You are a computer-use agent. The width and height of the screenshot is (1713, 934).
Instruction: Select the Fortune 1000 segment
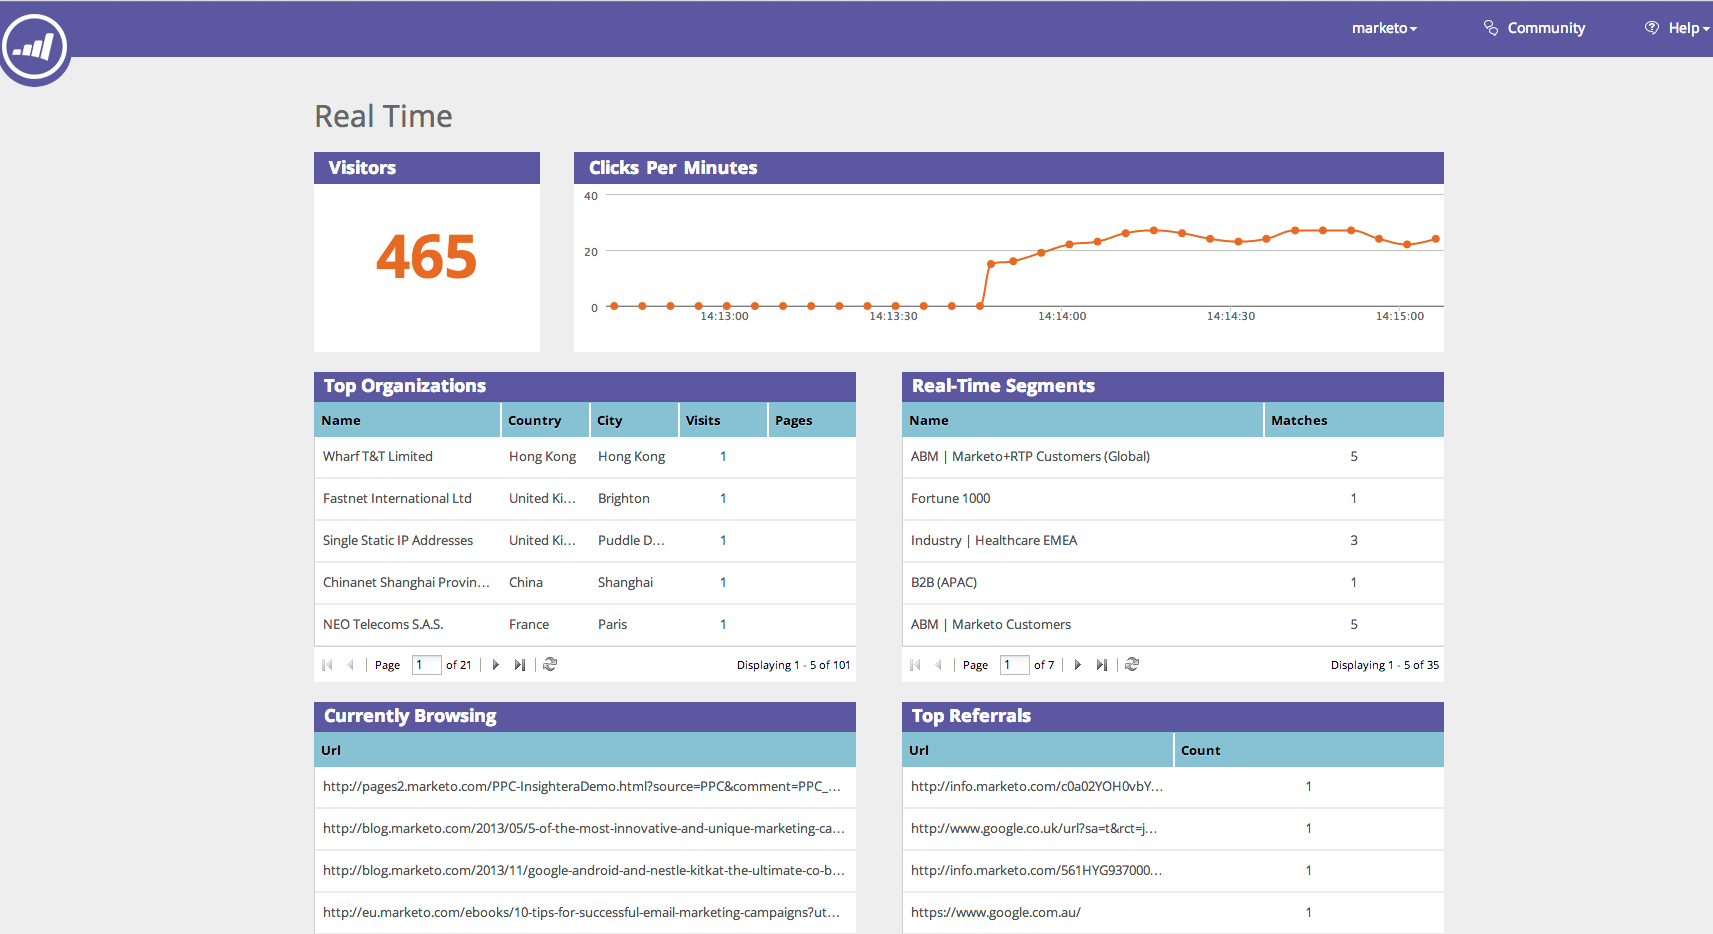click(x=950, y=499)
